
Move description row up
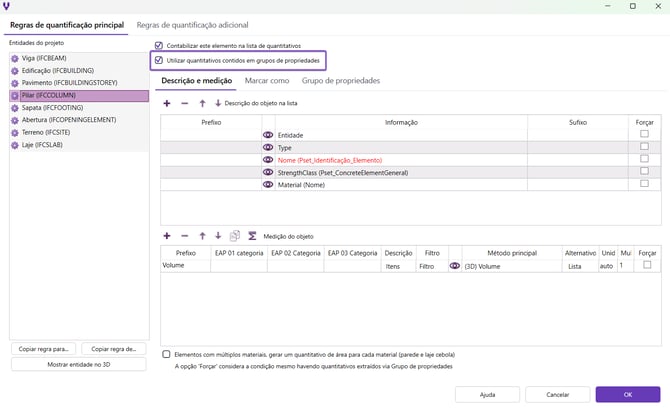[203, 103]
